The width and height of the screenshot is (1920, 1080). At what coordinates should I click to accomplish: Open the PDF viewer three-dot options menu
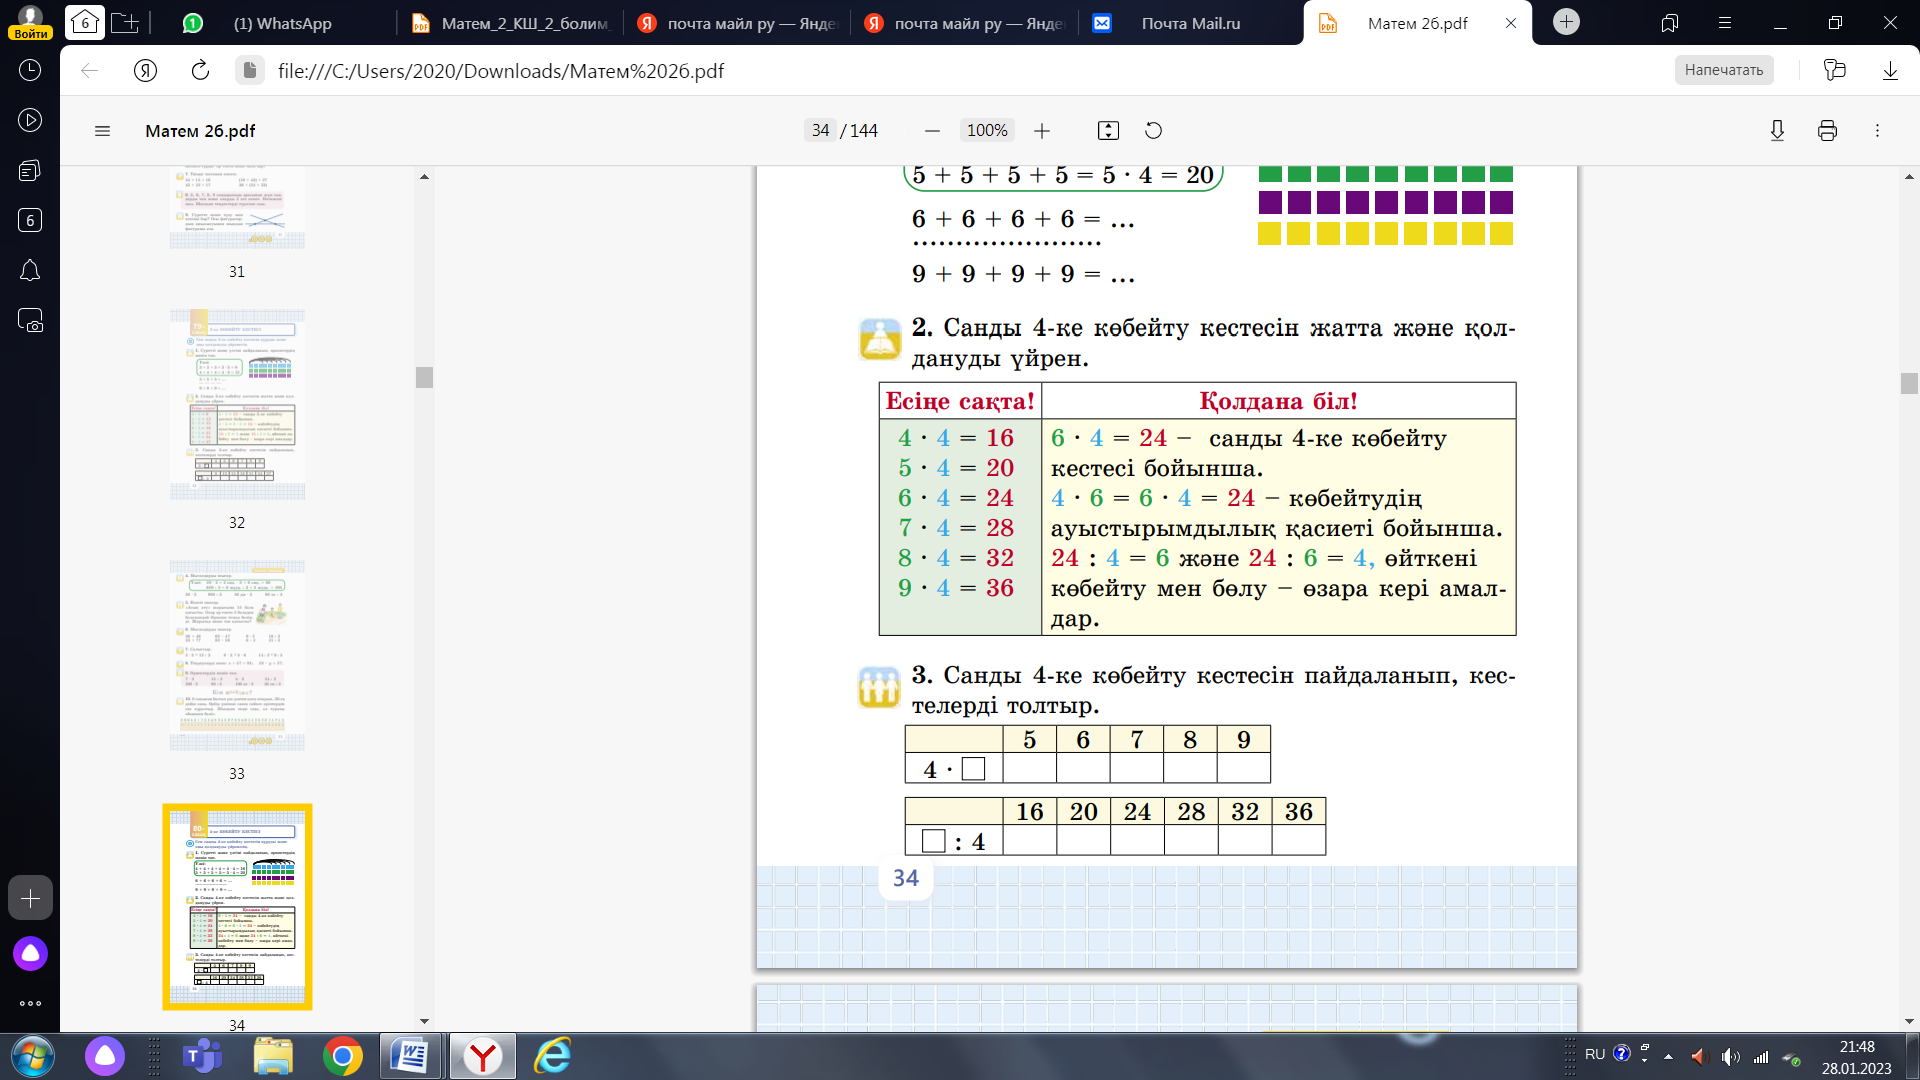(x=1877, y=131)
